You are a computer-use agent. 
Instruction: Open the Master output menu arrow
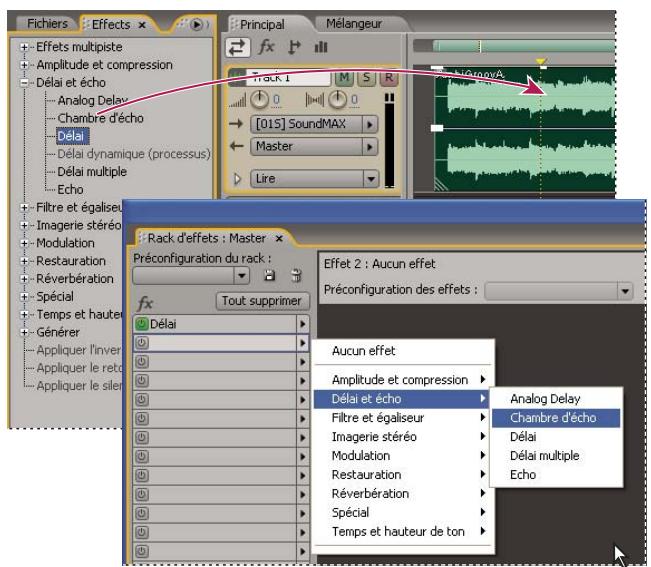point(370,147)
